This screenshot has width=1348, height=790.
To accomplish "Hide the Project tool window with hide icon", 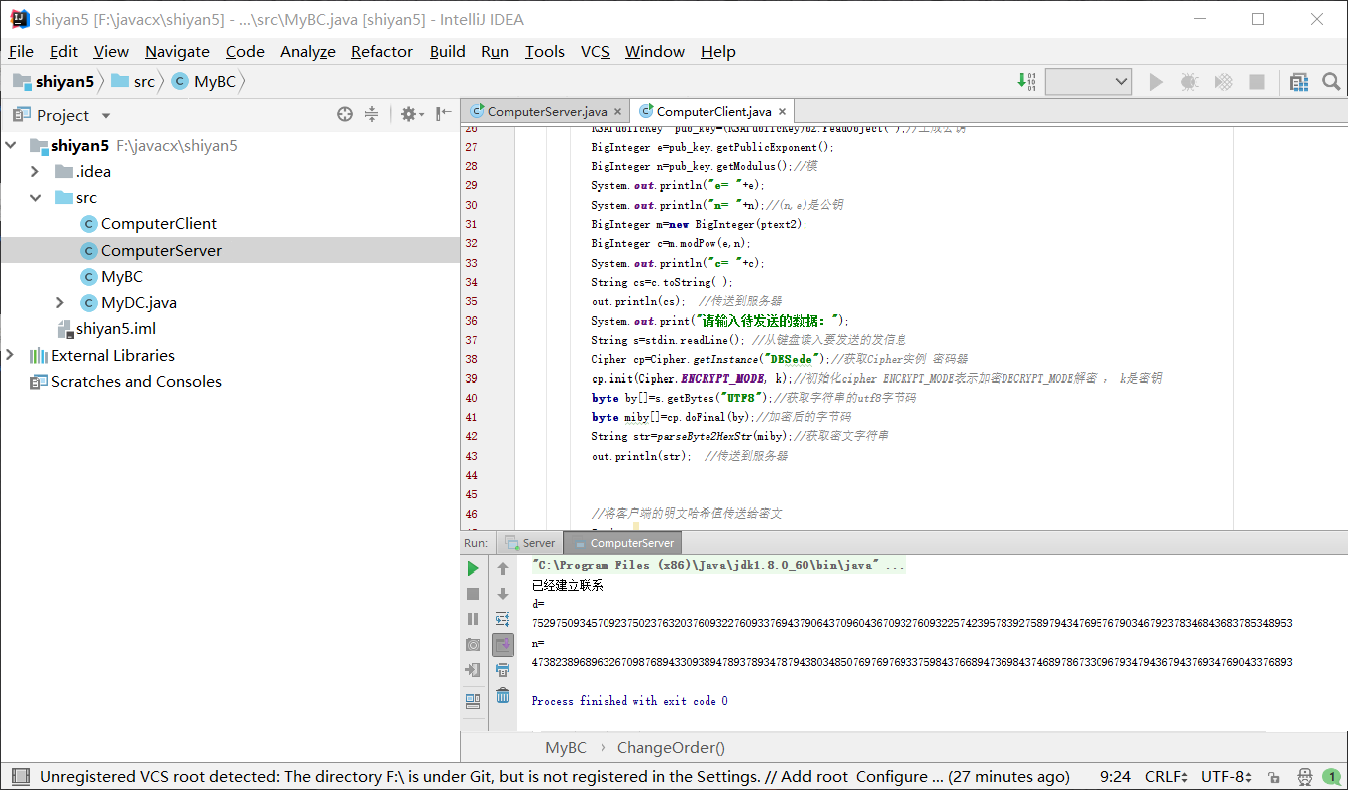I will [x=444, y=115].
